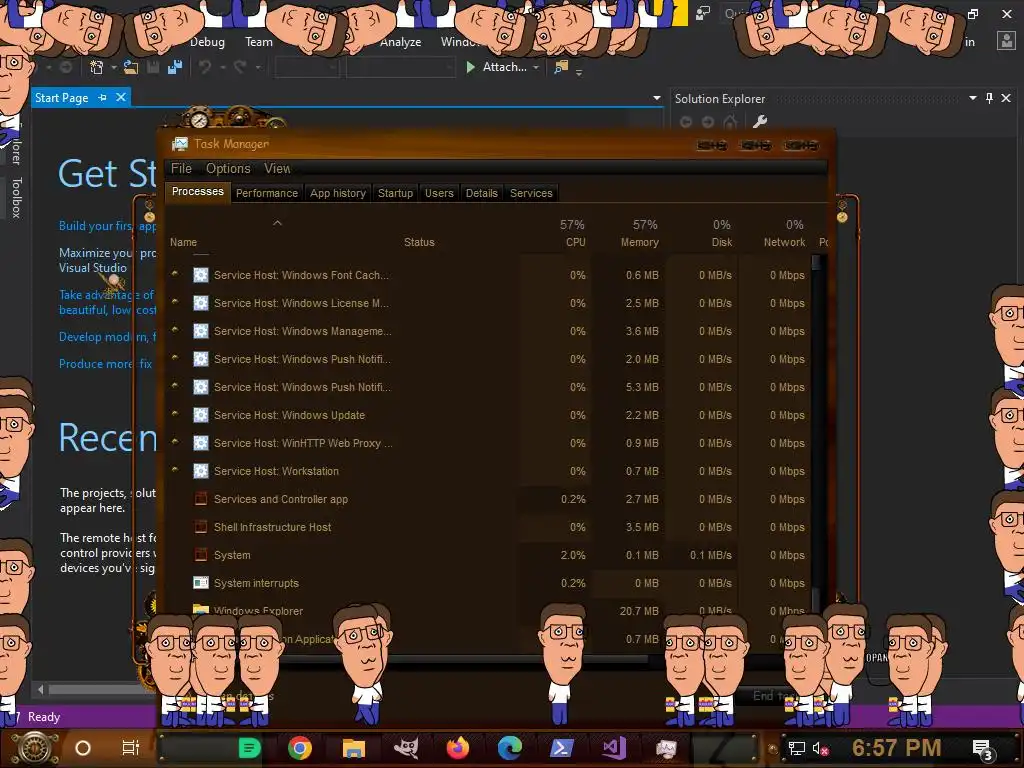
Task: Toggle auto-hide pin on Solution Explorer
Action: click(989, 98)
